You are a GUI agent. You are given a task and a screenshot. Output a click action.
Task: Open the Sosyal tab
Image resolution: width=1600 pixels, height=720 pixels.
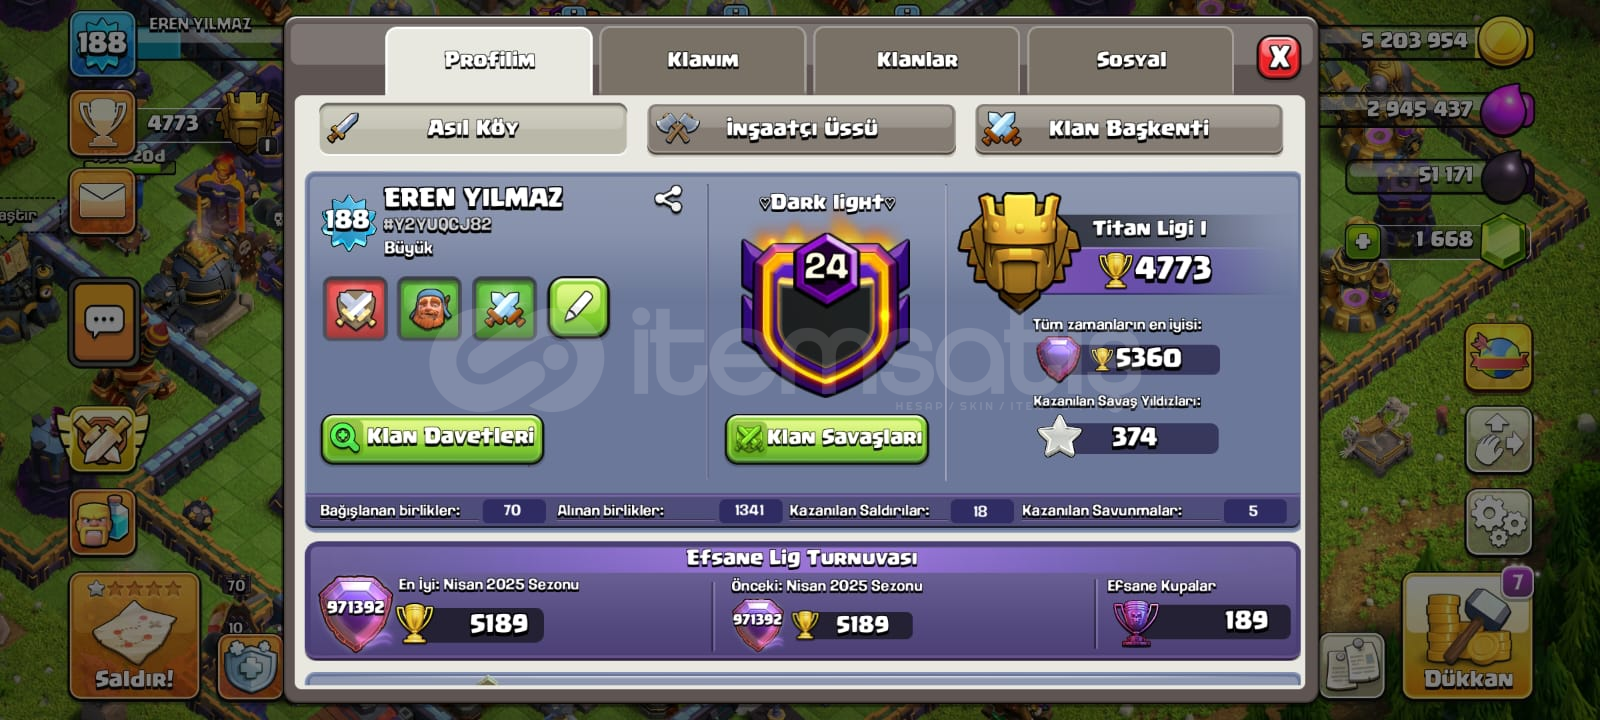click(x=1130, y=61)
